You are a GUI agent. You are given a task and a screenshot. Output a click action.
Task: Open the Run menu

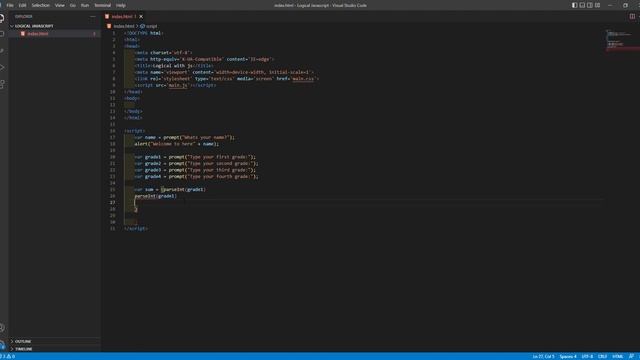[85, 5]
